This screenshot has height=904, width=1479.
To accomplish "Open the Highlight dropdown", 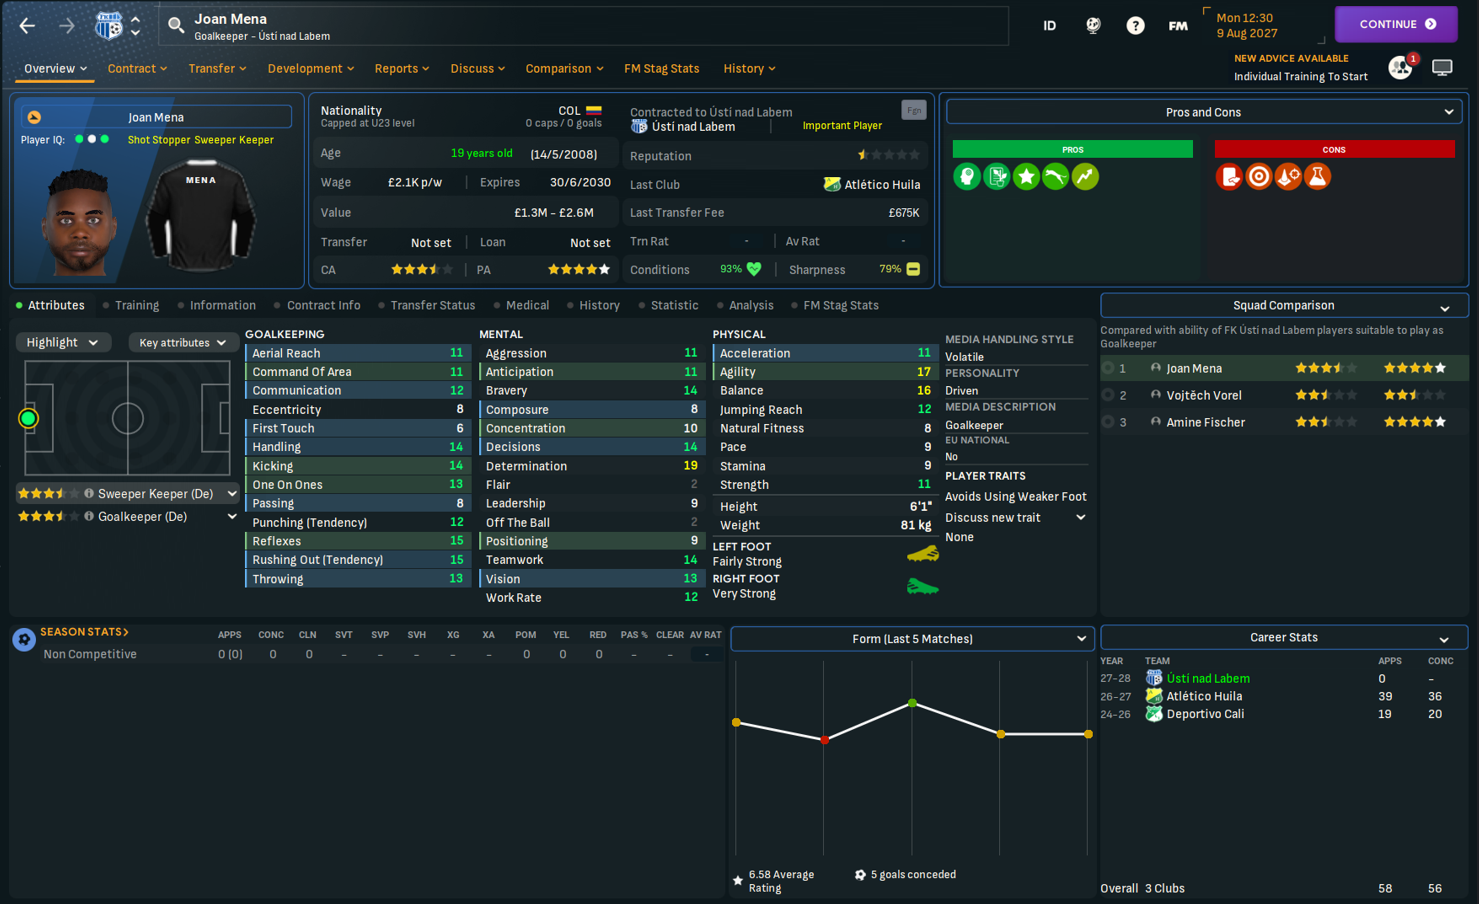I will pos(62,342).
